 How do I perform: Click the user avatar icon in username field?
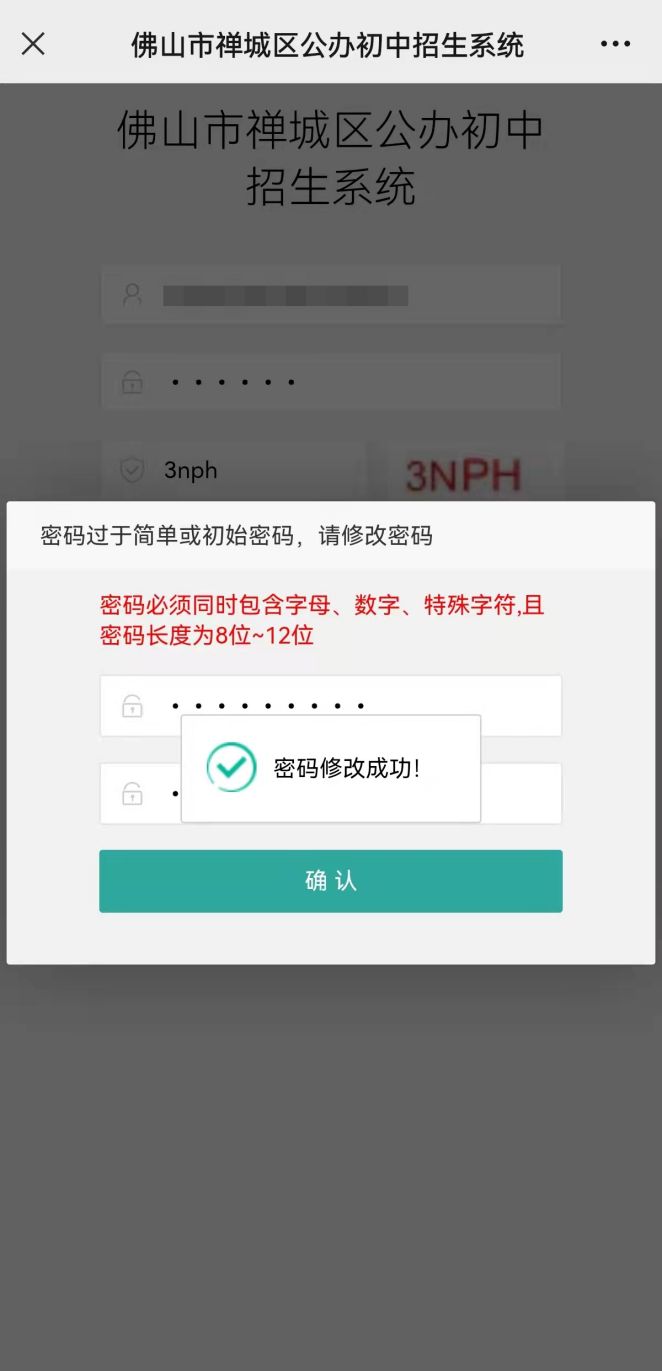132,295
